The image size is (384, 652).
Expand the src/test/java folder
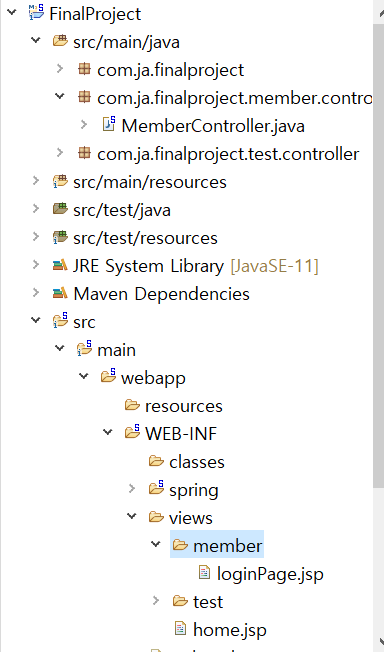pos(36,209)
